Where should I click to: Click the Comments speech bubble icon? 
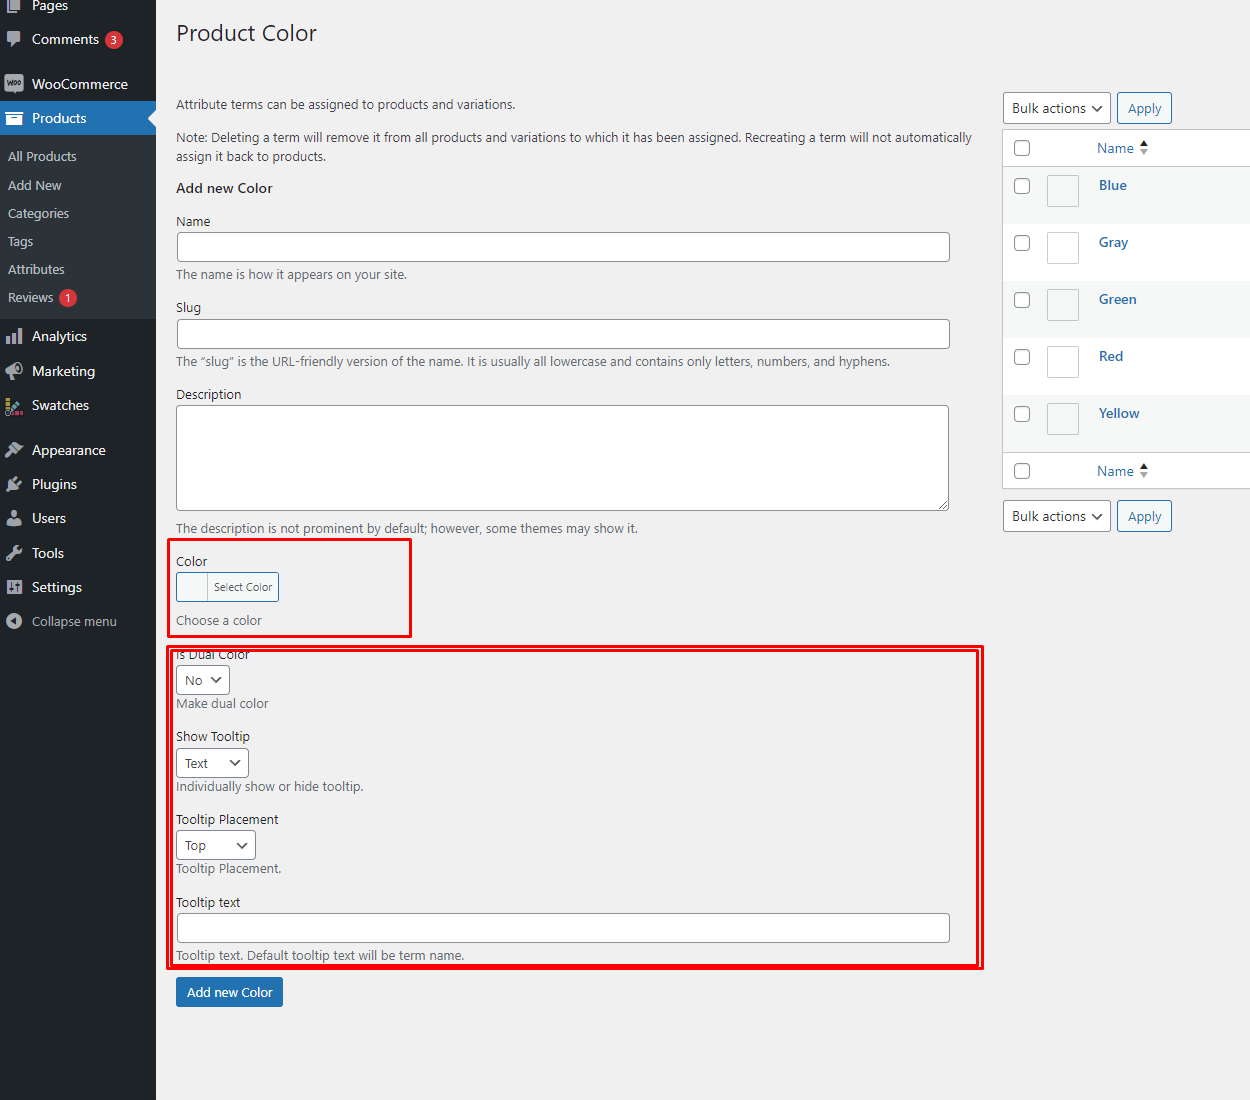[14, 40]
